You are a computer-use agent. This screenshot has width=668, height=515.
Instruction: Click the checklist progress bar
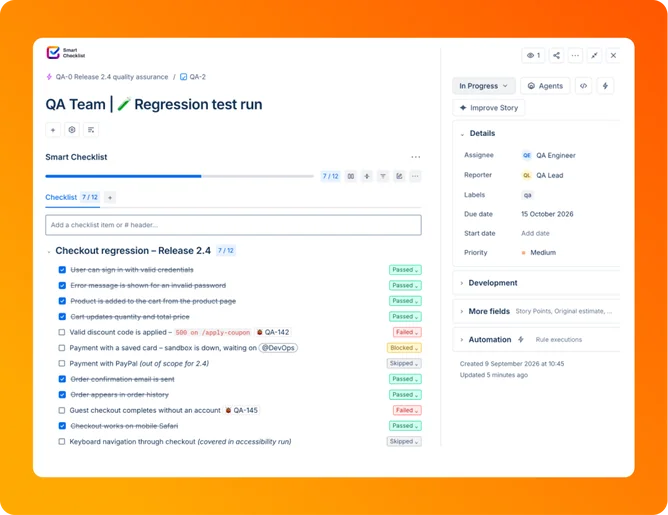[x=179, y=176]
